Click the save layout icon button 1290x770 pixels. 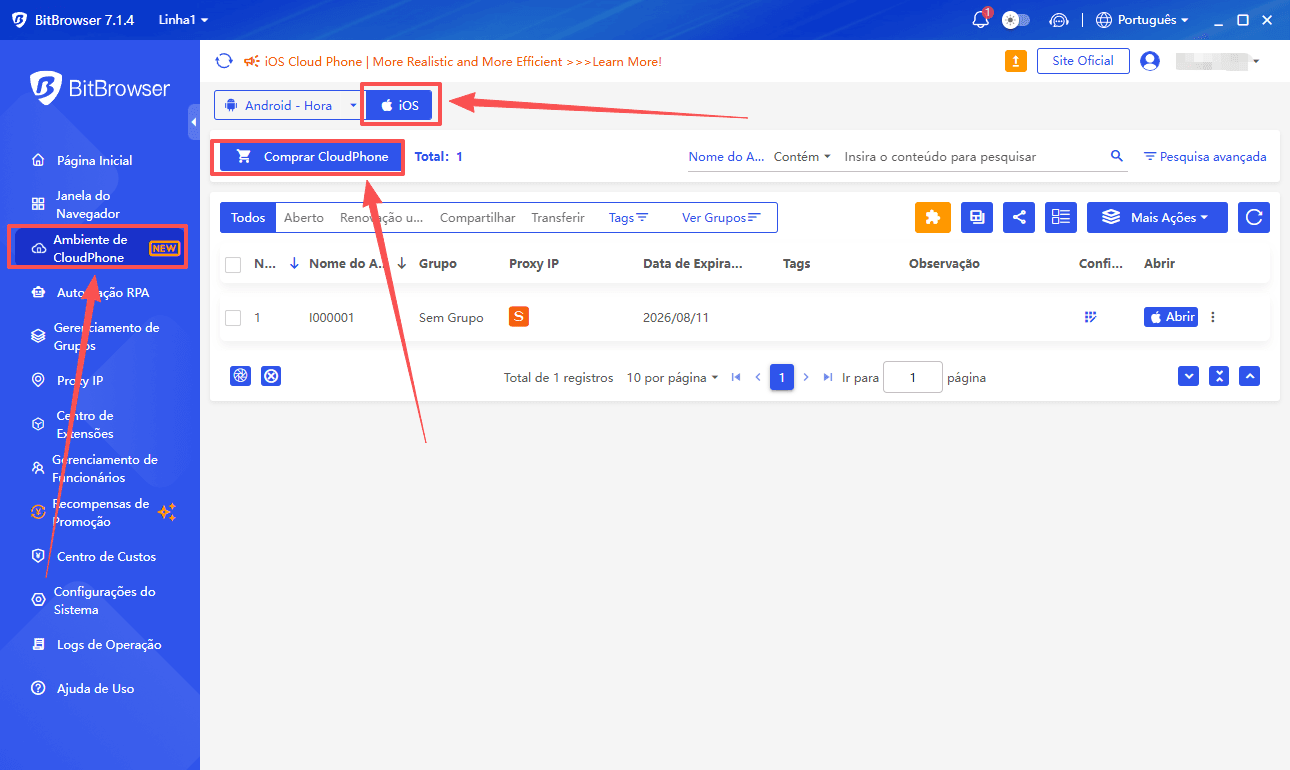tap(976, 217)
